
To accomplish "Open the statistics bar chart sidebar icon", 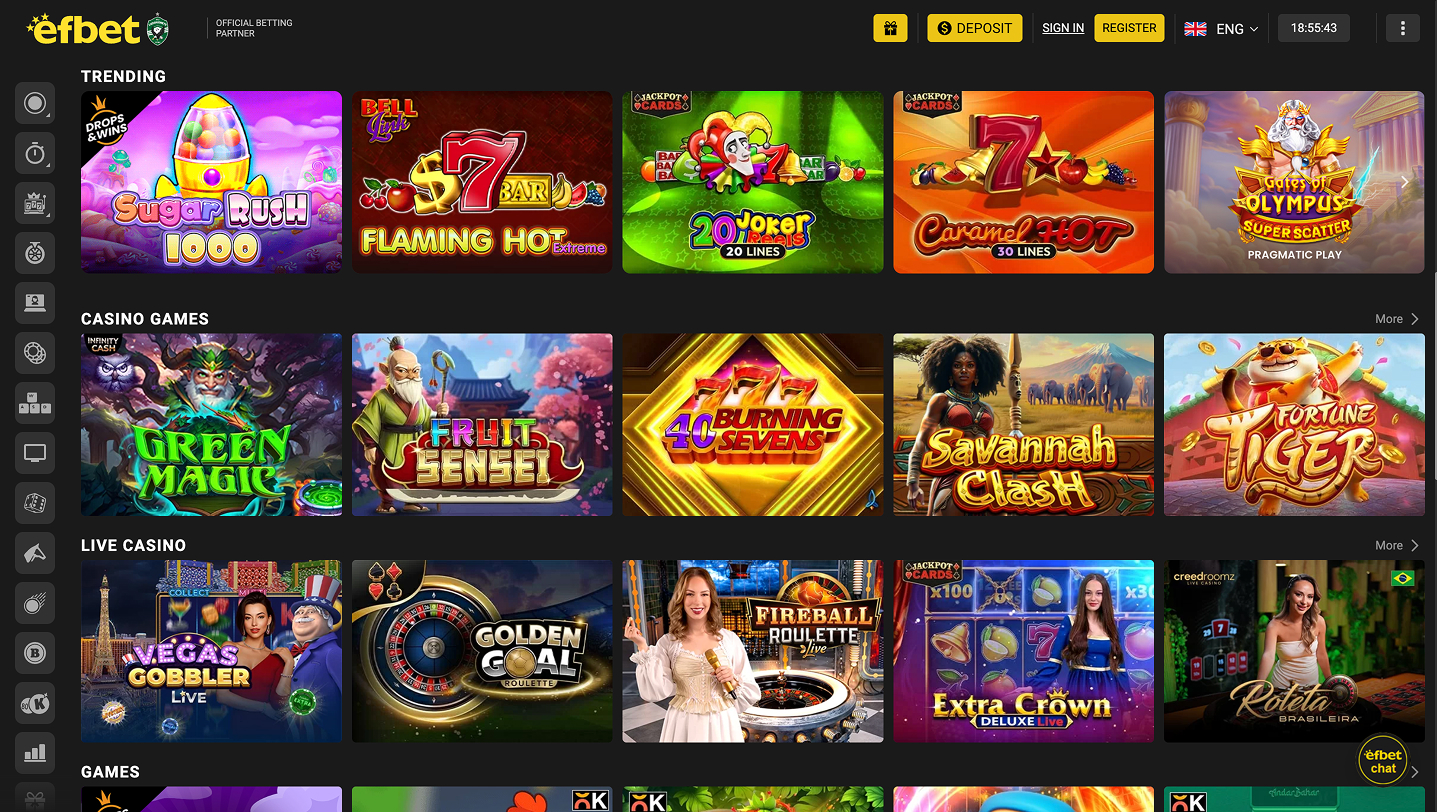I will coord(35,753).
